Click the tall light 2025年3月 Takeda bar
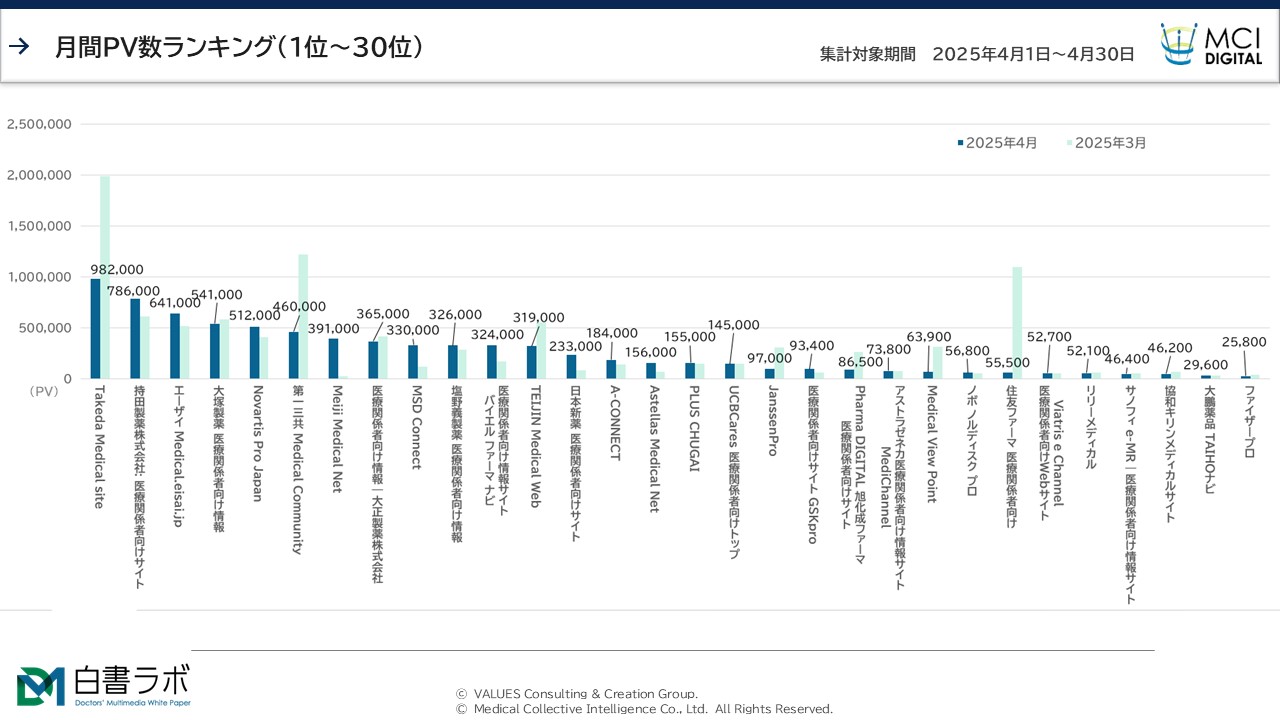Viewport: 1280px width, 720px height. coord(105,277)
